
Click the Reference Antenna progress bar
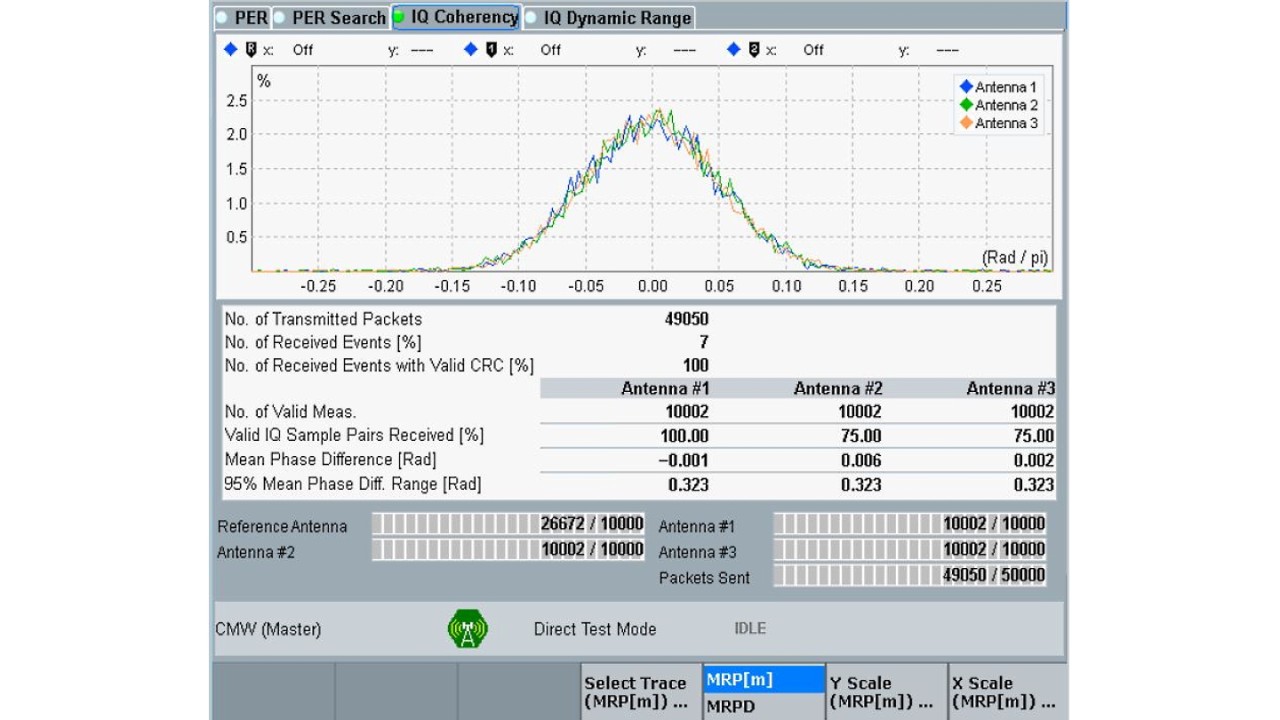[x=508, y=523]
